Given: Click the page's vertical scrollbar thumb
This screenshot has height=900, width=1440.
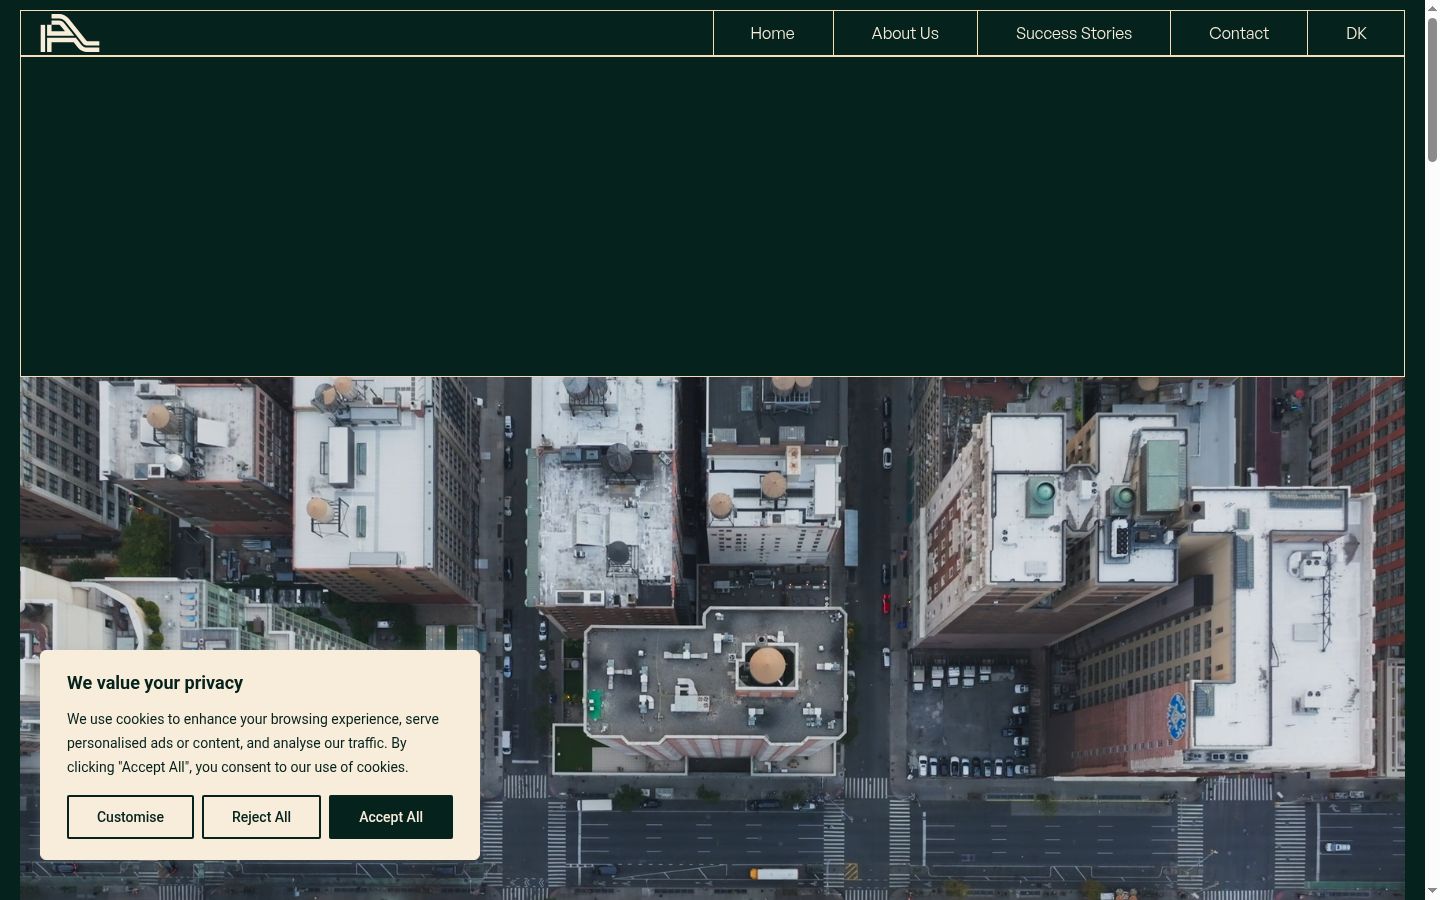Looking at the screenshot, I should [x=1432, y=88].
